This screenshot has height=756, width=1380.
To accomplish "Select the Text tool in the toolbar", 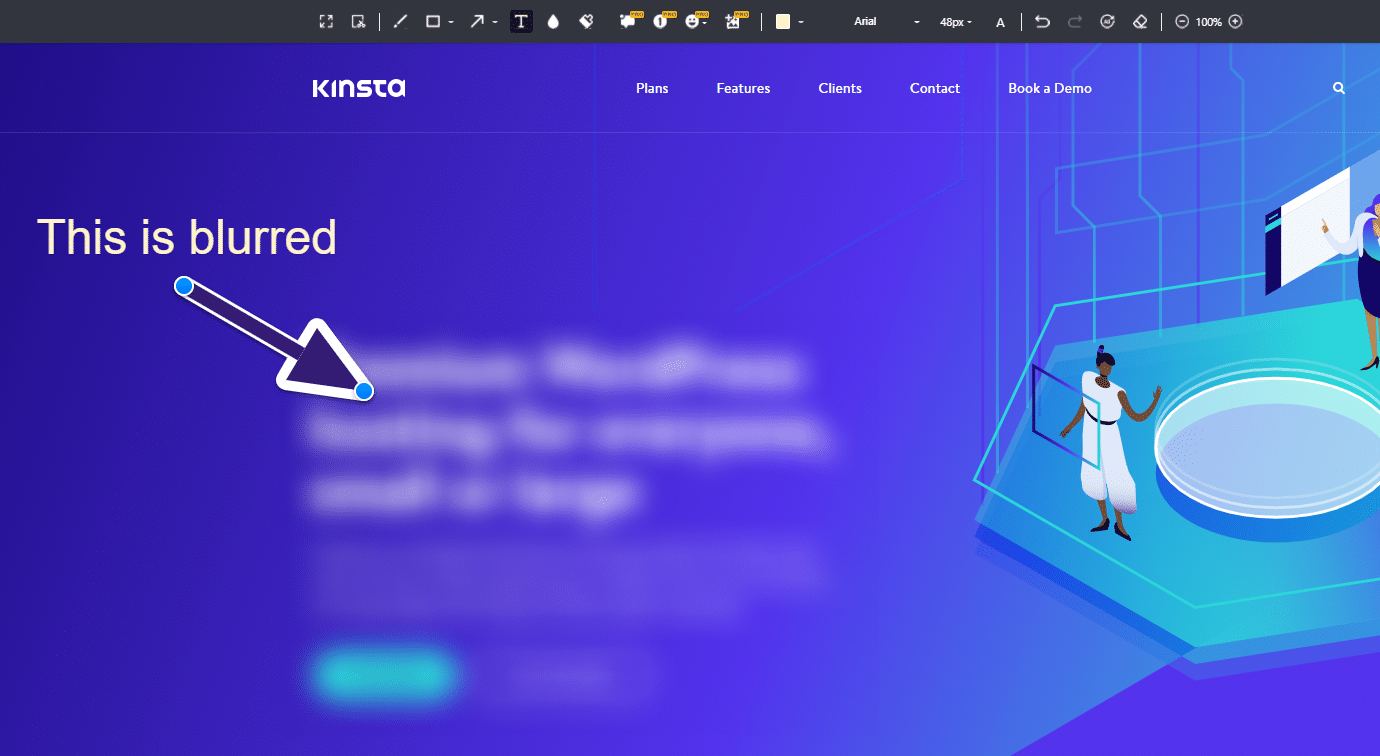I will click(x=521, y=22).
